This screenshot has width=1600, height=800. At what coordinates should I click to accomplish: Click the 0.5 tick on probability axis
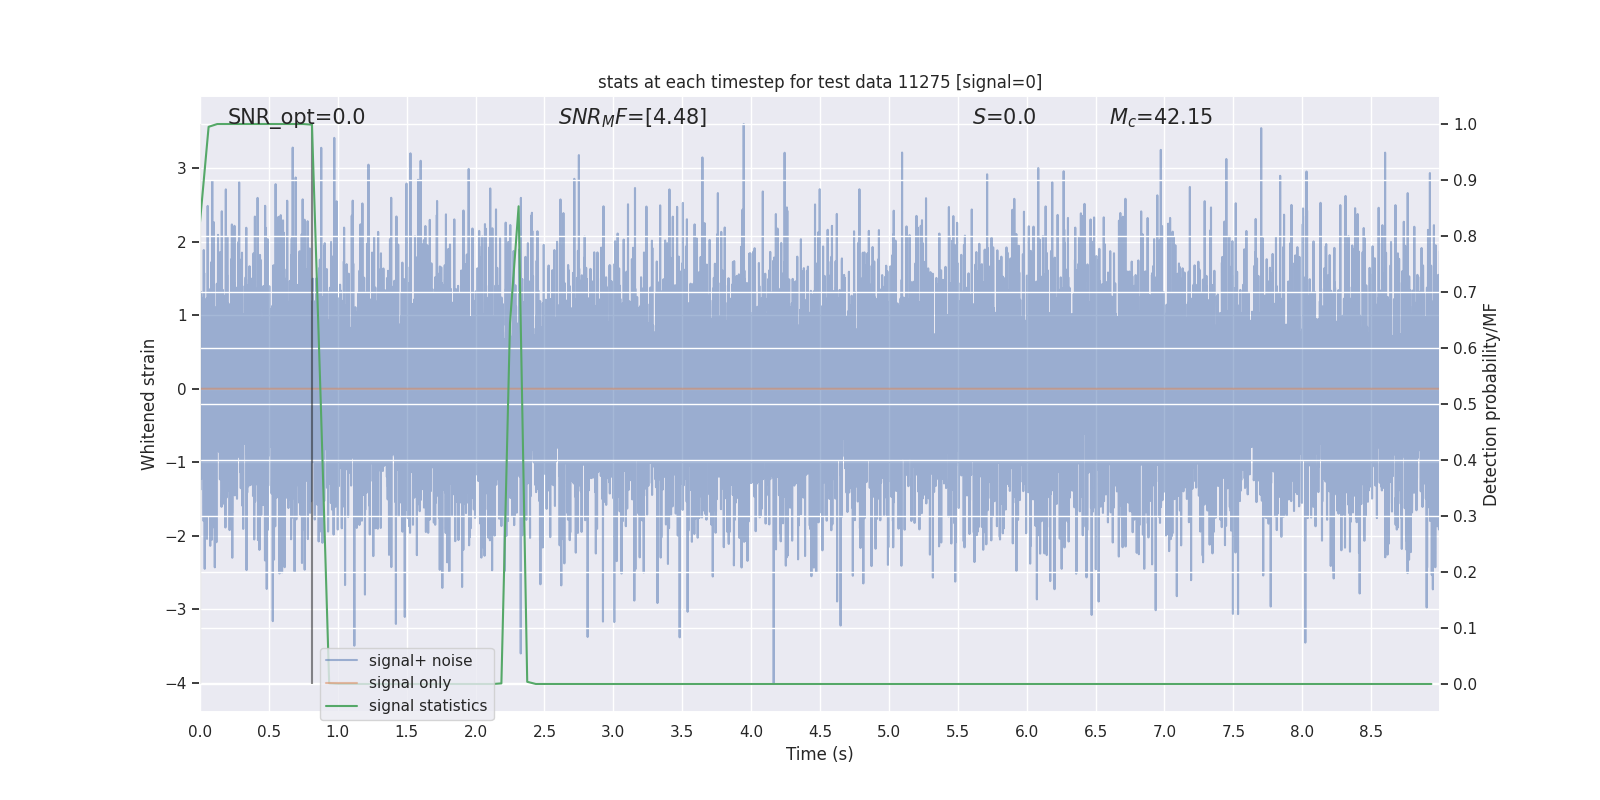[x=1465, y=405]
